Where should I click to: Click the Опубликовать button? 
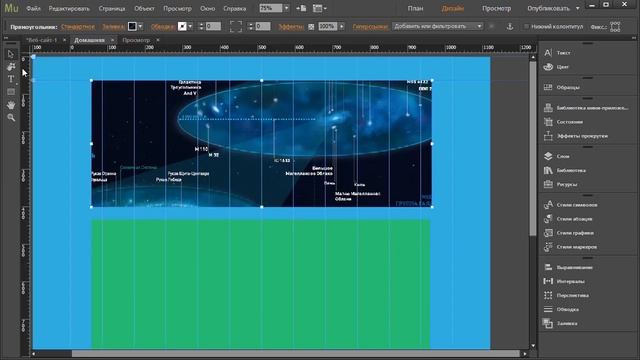[x=548, y=8]
